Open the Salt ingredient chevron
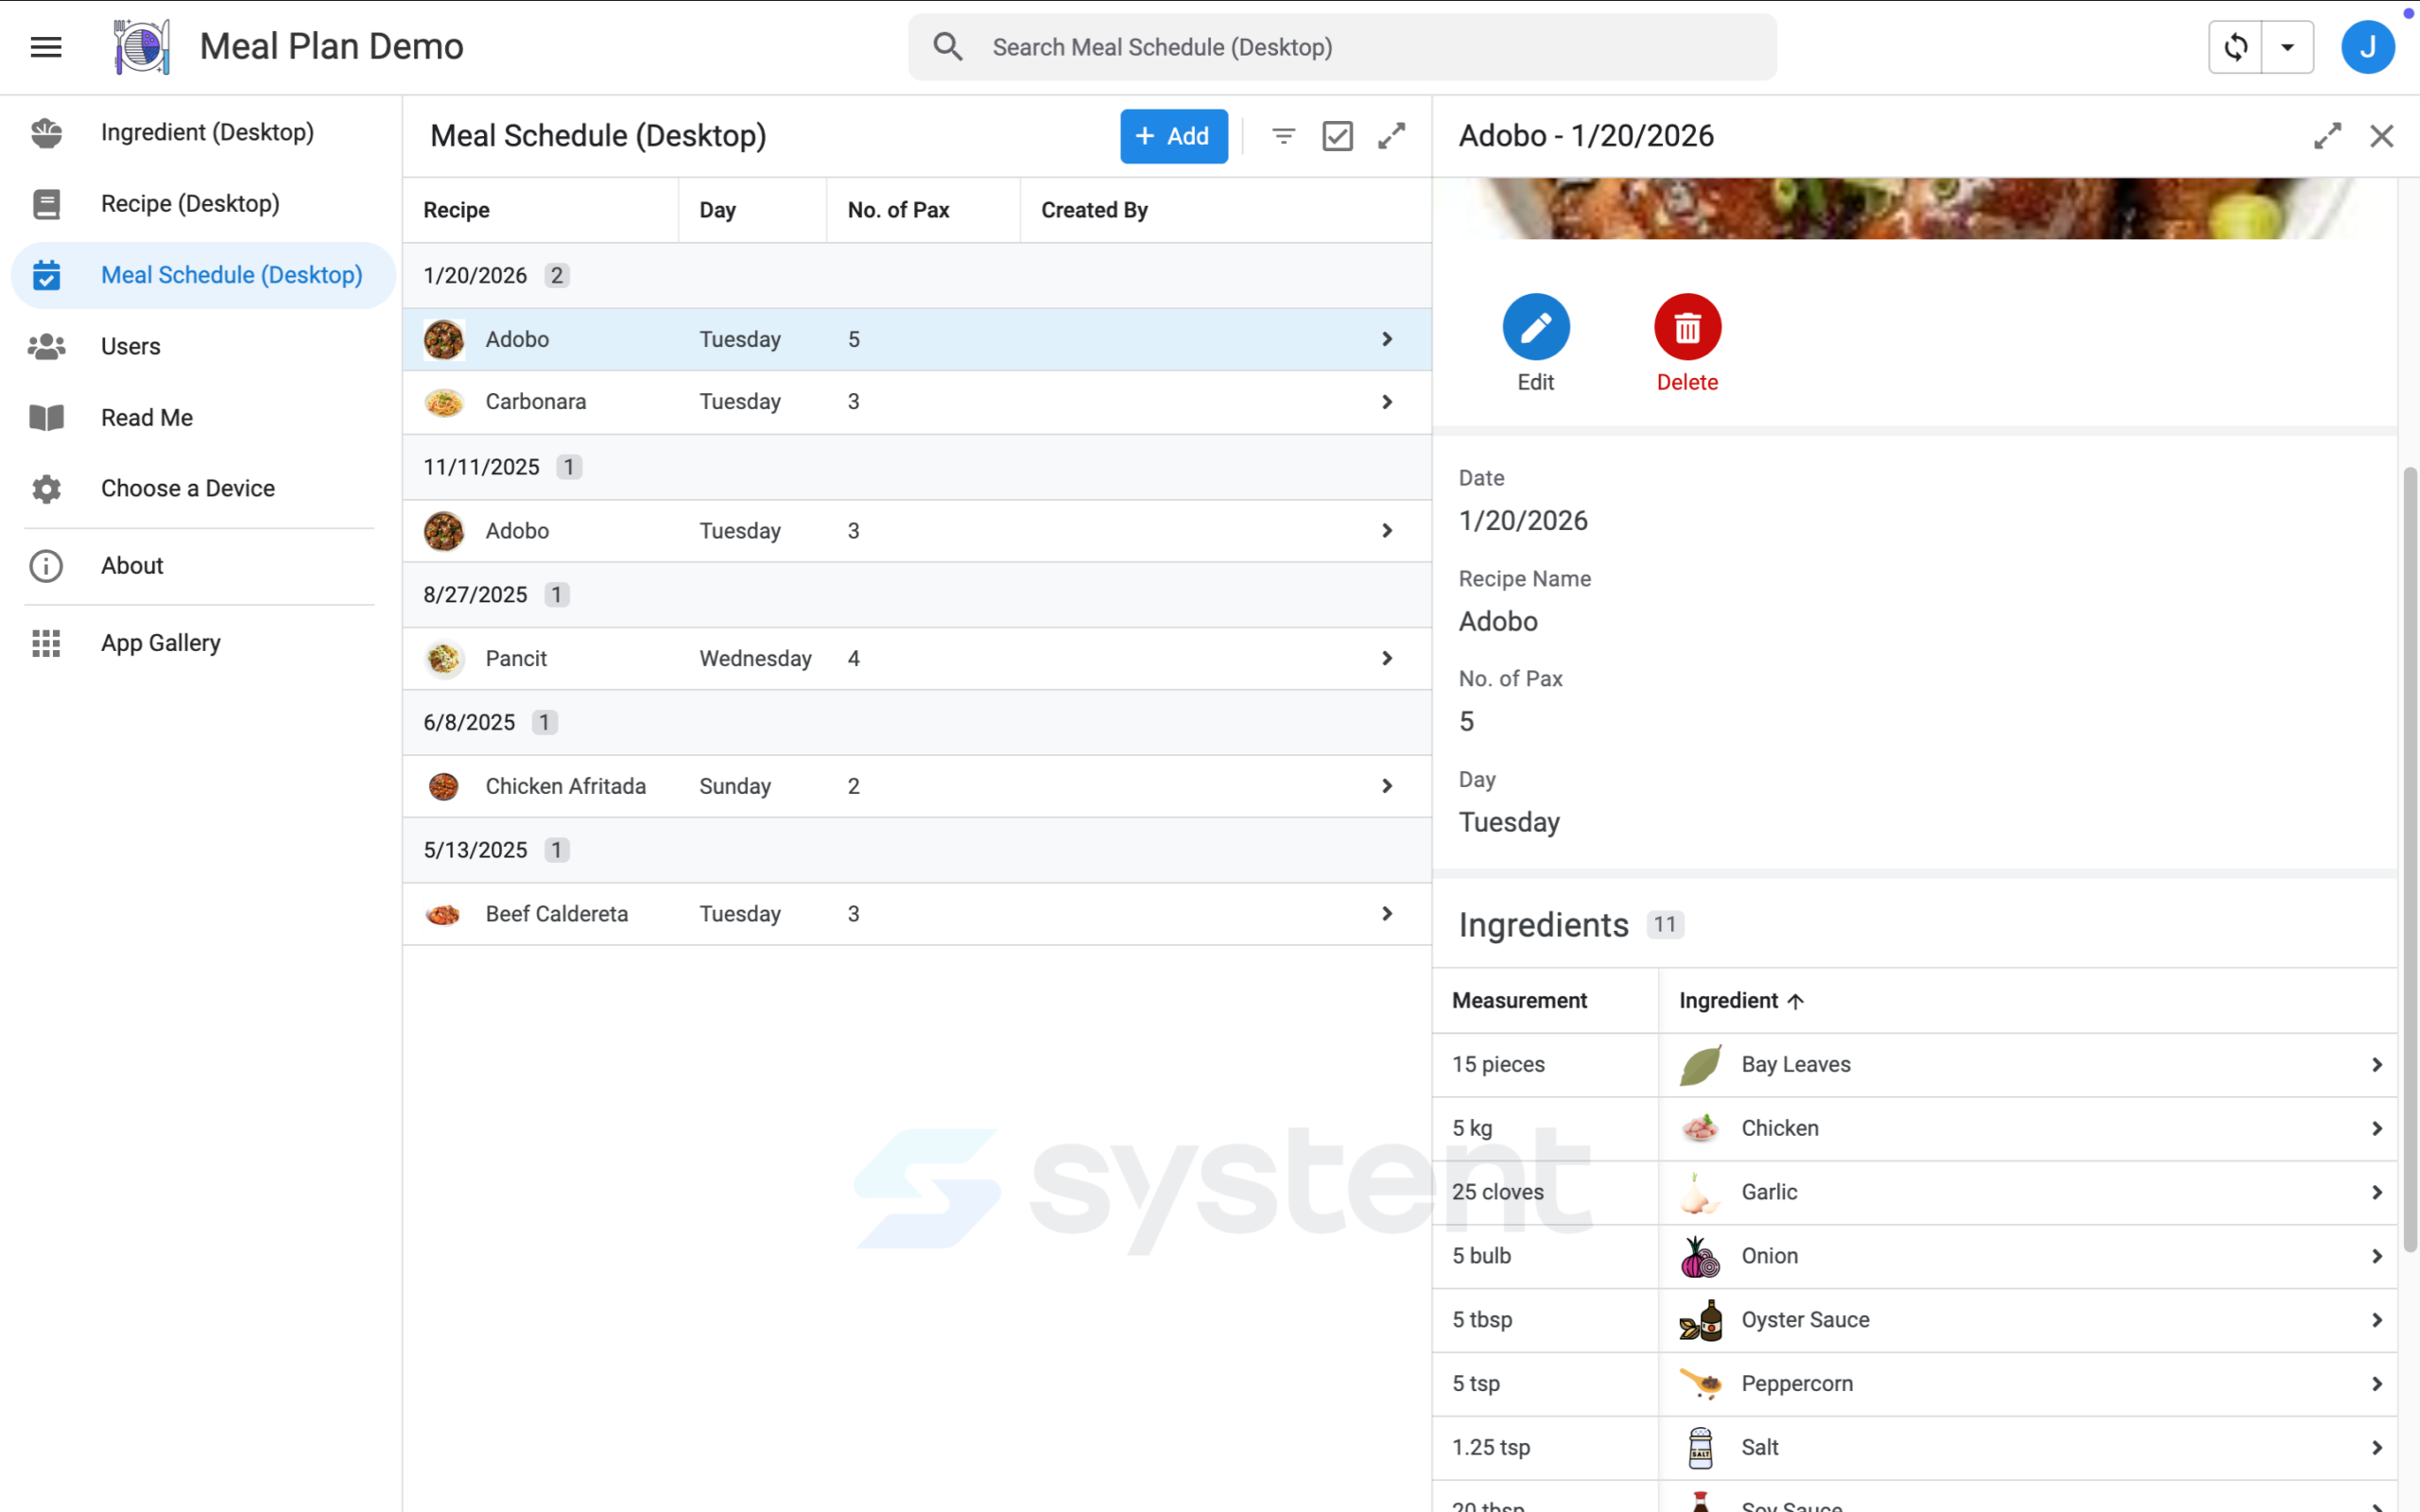 (x=2377, y=1448)
